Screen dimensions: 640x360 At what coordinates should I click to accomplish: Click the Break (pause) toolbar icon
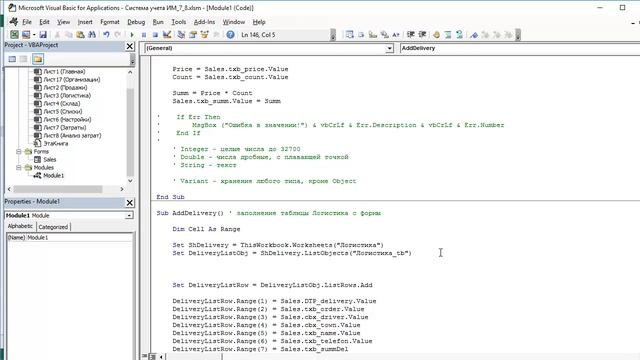pyautogui.click(x=144, y=35)
